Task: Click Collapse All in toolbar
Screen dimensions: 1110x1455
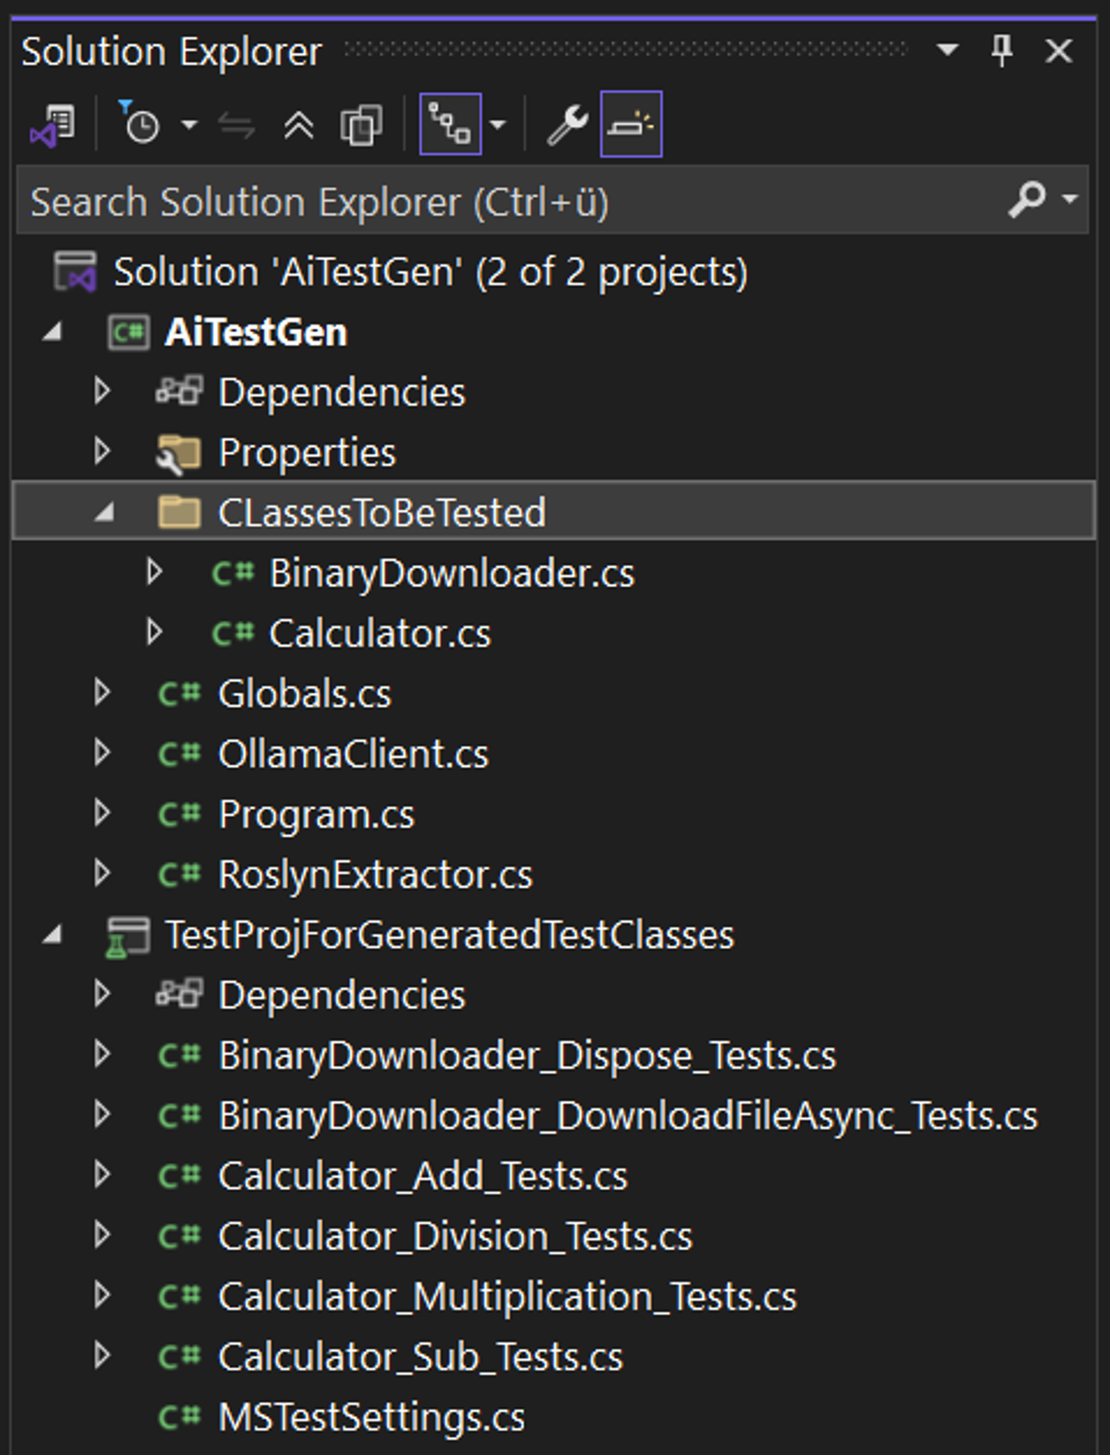Action: [298, 125]
